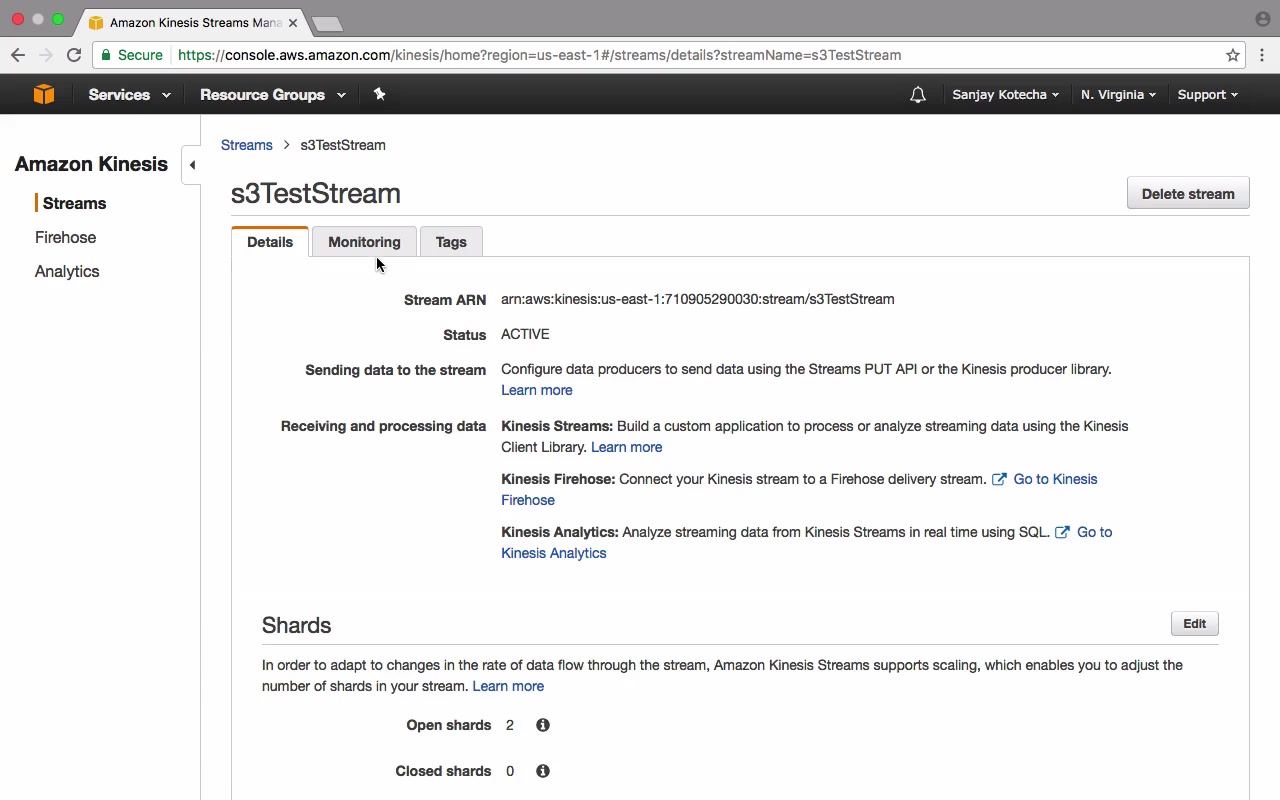Expand the Resource Groups dropdown

[x=273, y=95]
